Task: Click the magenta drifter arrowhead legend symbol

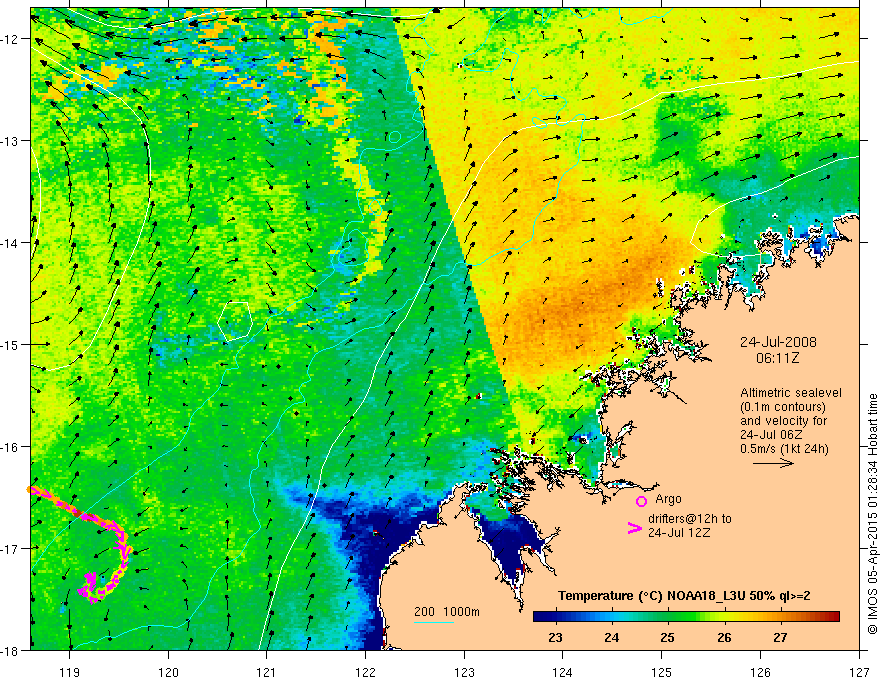Action: click(634, 528)
